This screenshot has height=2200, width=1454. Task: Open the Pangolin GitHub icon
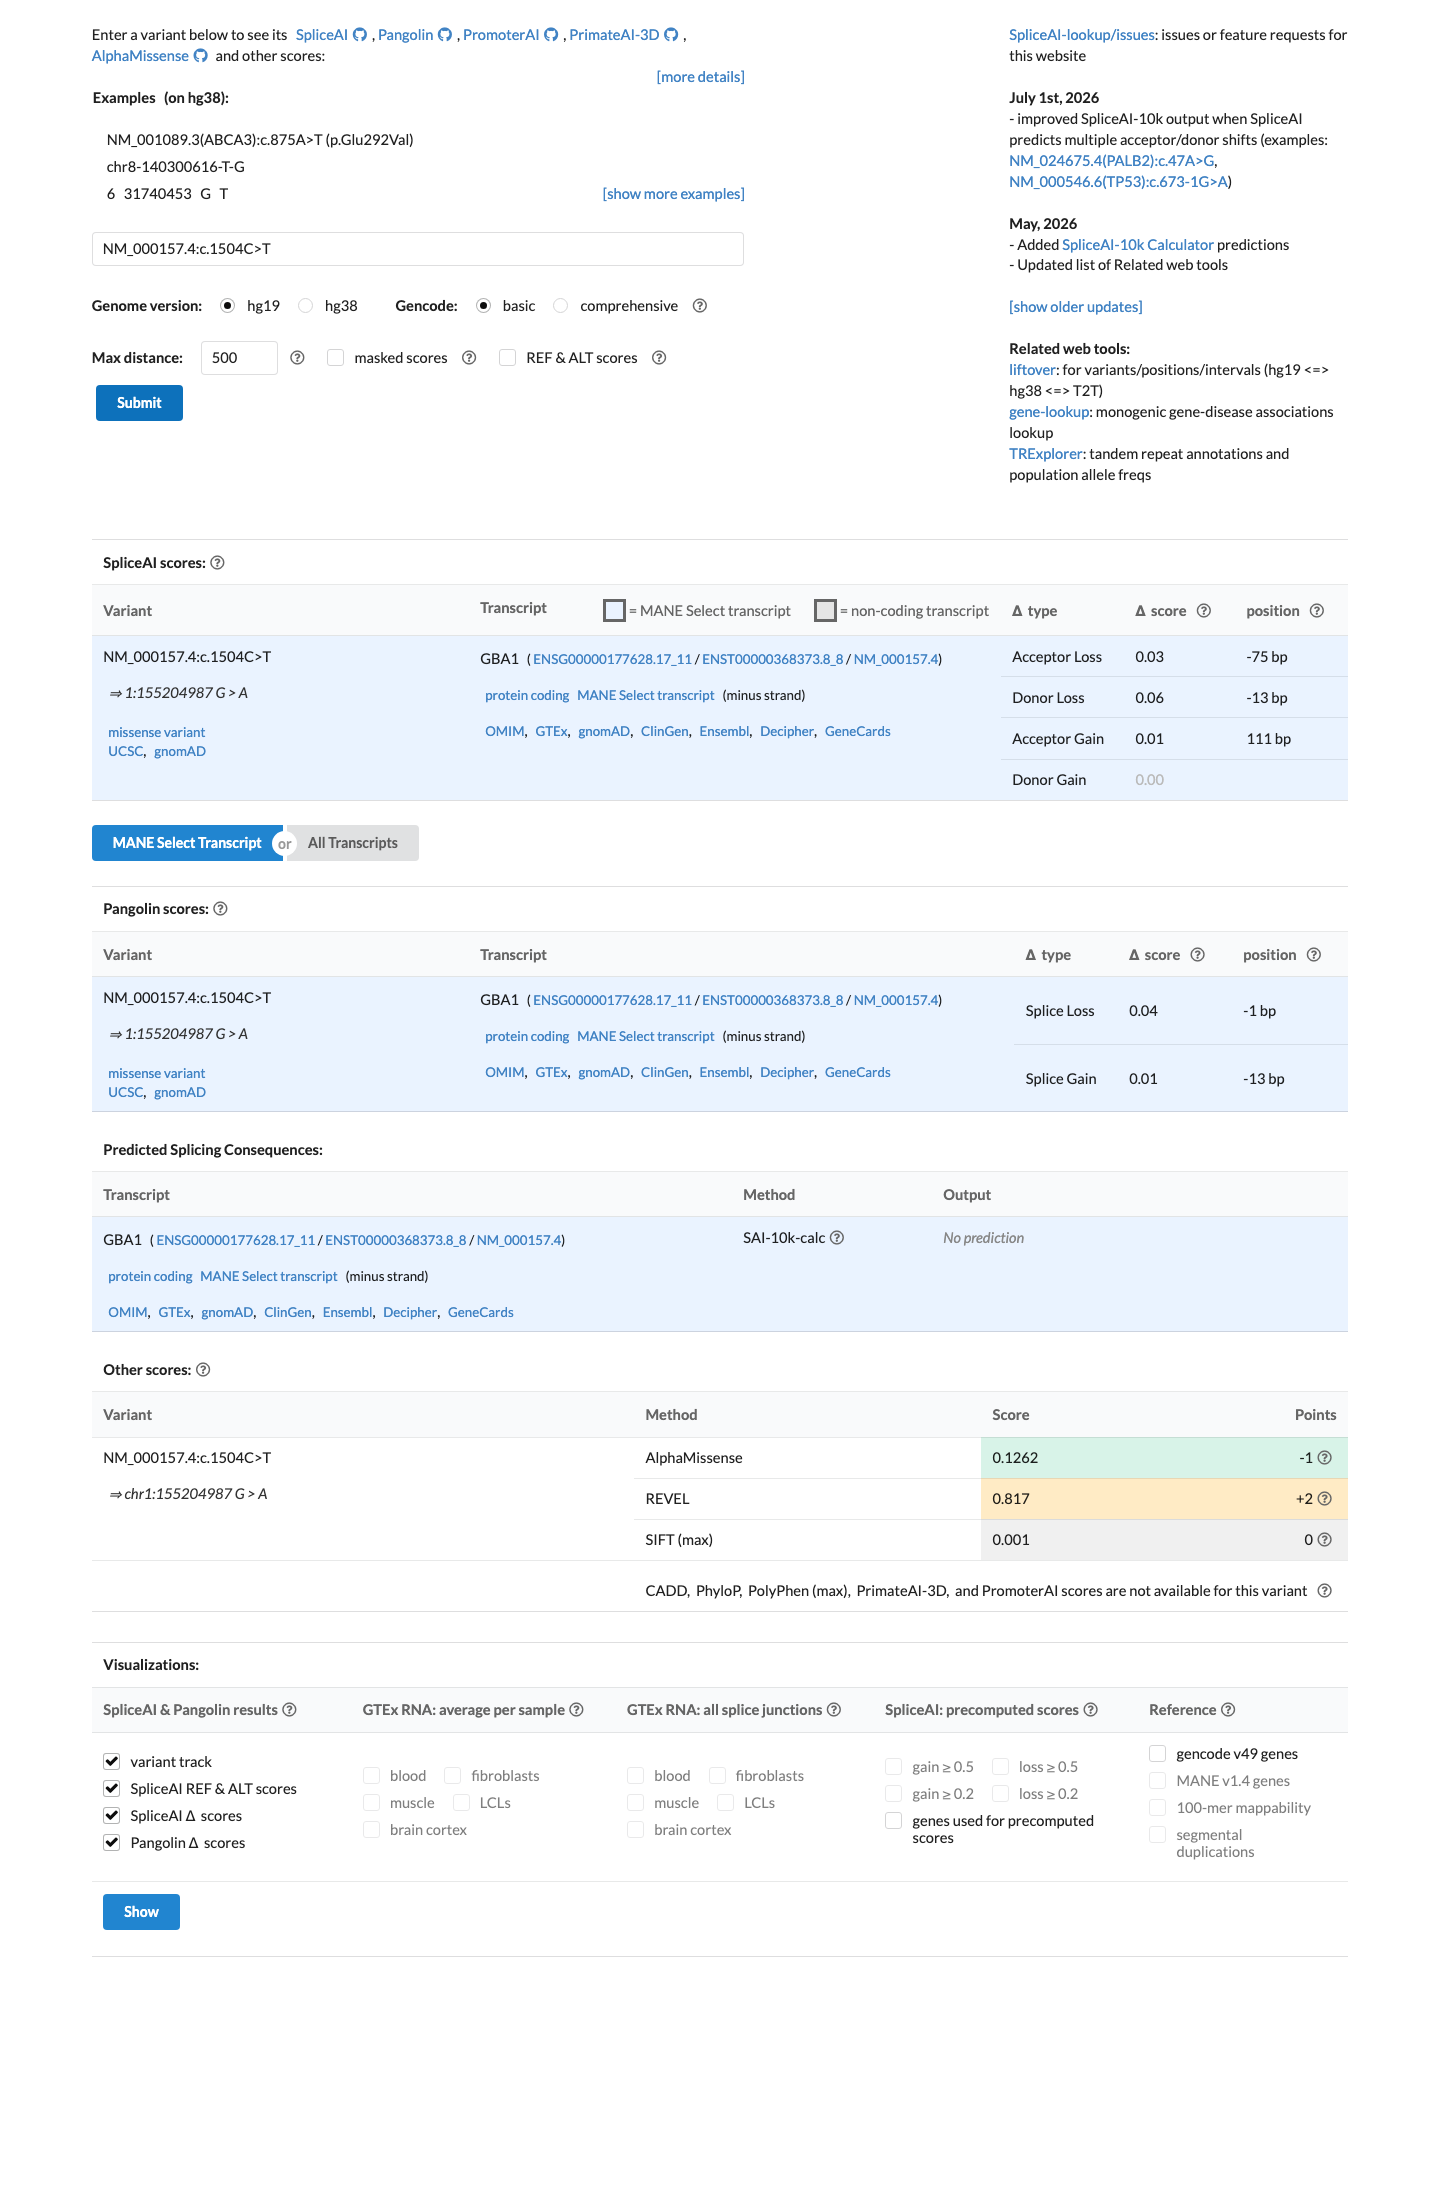coord(445,35)
